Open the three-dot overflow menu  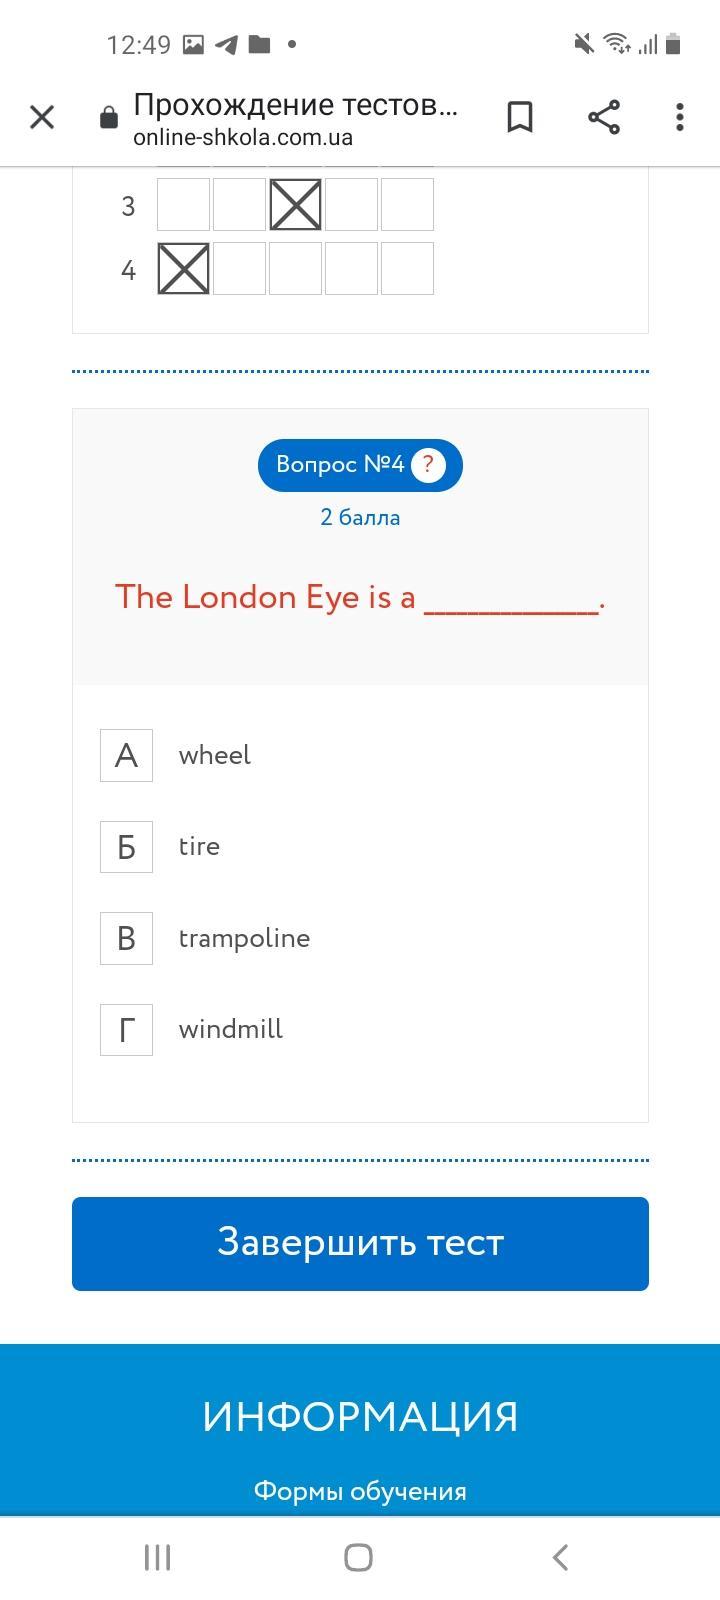pyautogui.click(x=680, y=117)
